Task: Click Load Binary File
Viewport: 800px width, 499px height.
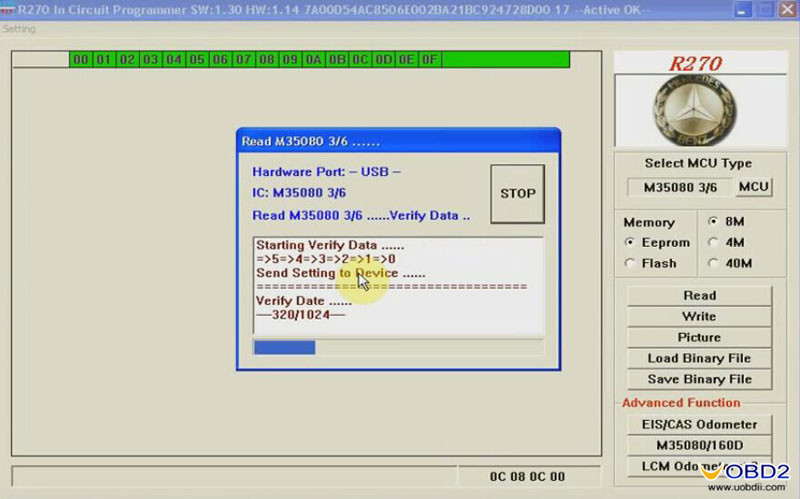Action: (699, 358)
